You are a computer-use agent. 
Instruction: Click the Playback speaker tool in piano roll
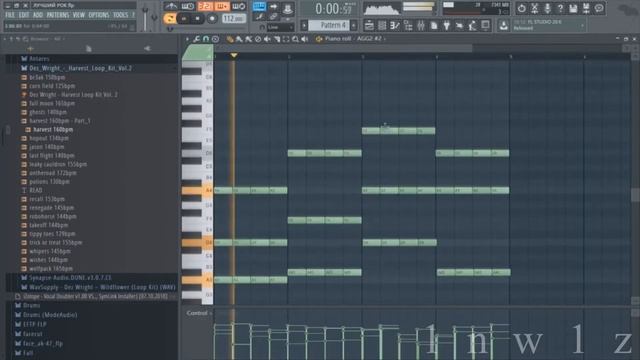point(304,39)
